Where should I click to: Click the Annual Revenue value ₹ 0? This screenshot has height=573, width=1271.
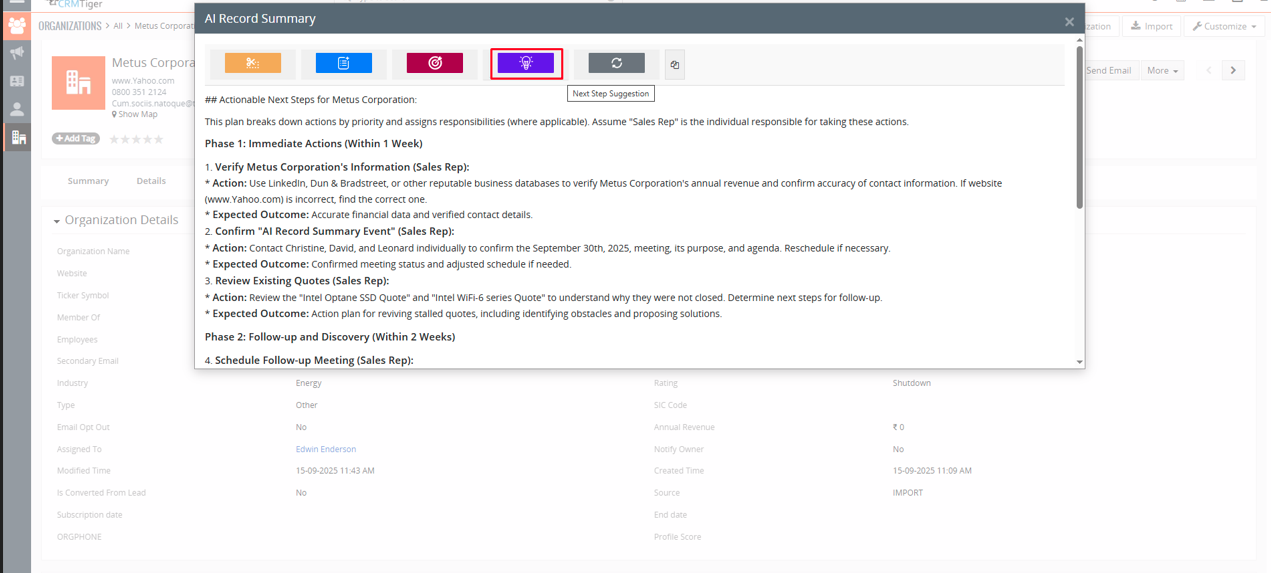898,427
